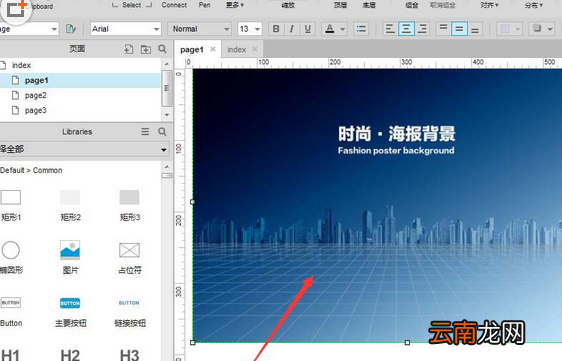Open the 分布 distribute menu

click(534, 5)
